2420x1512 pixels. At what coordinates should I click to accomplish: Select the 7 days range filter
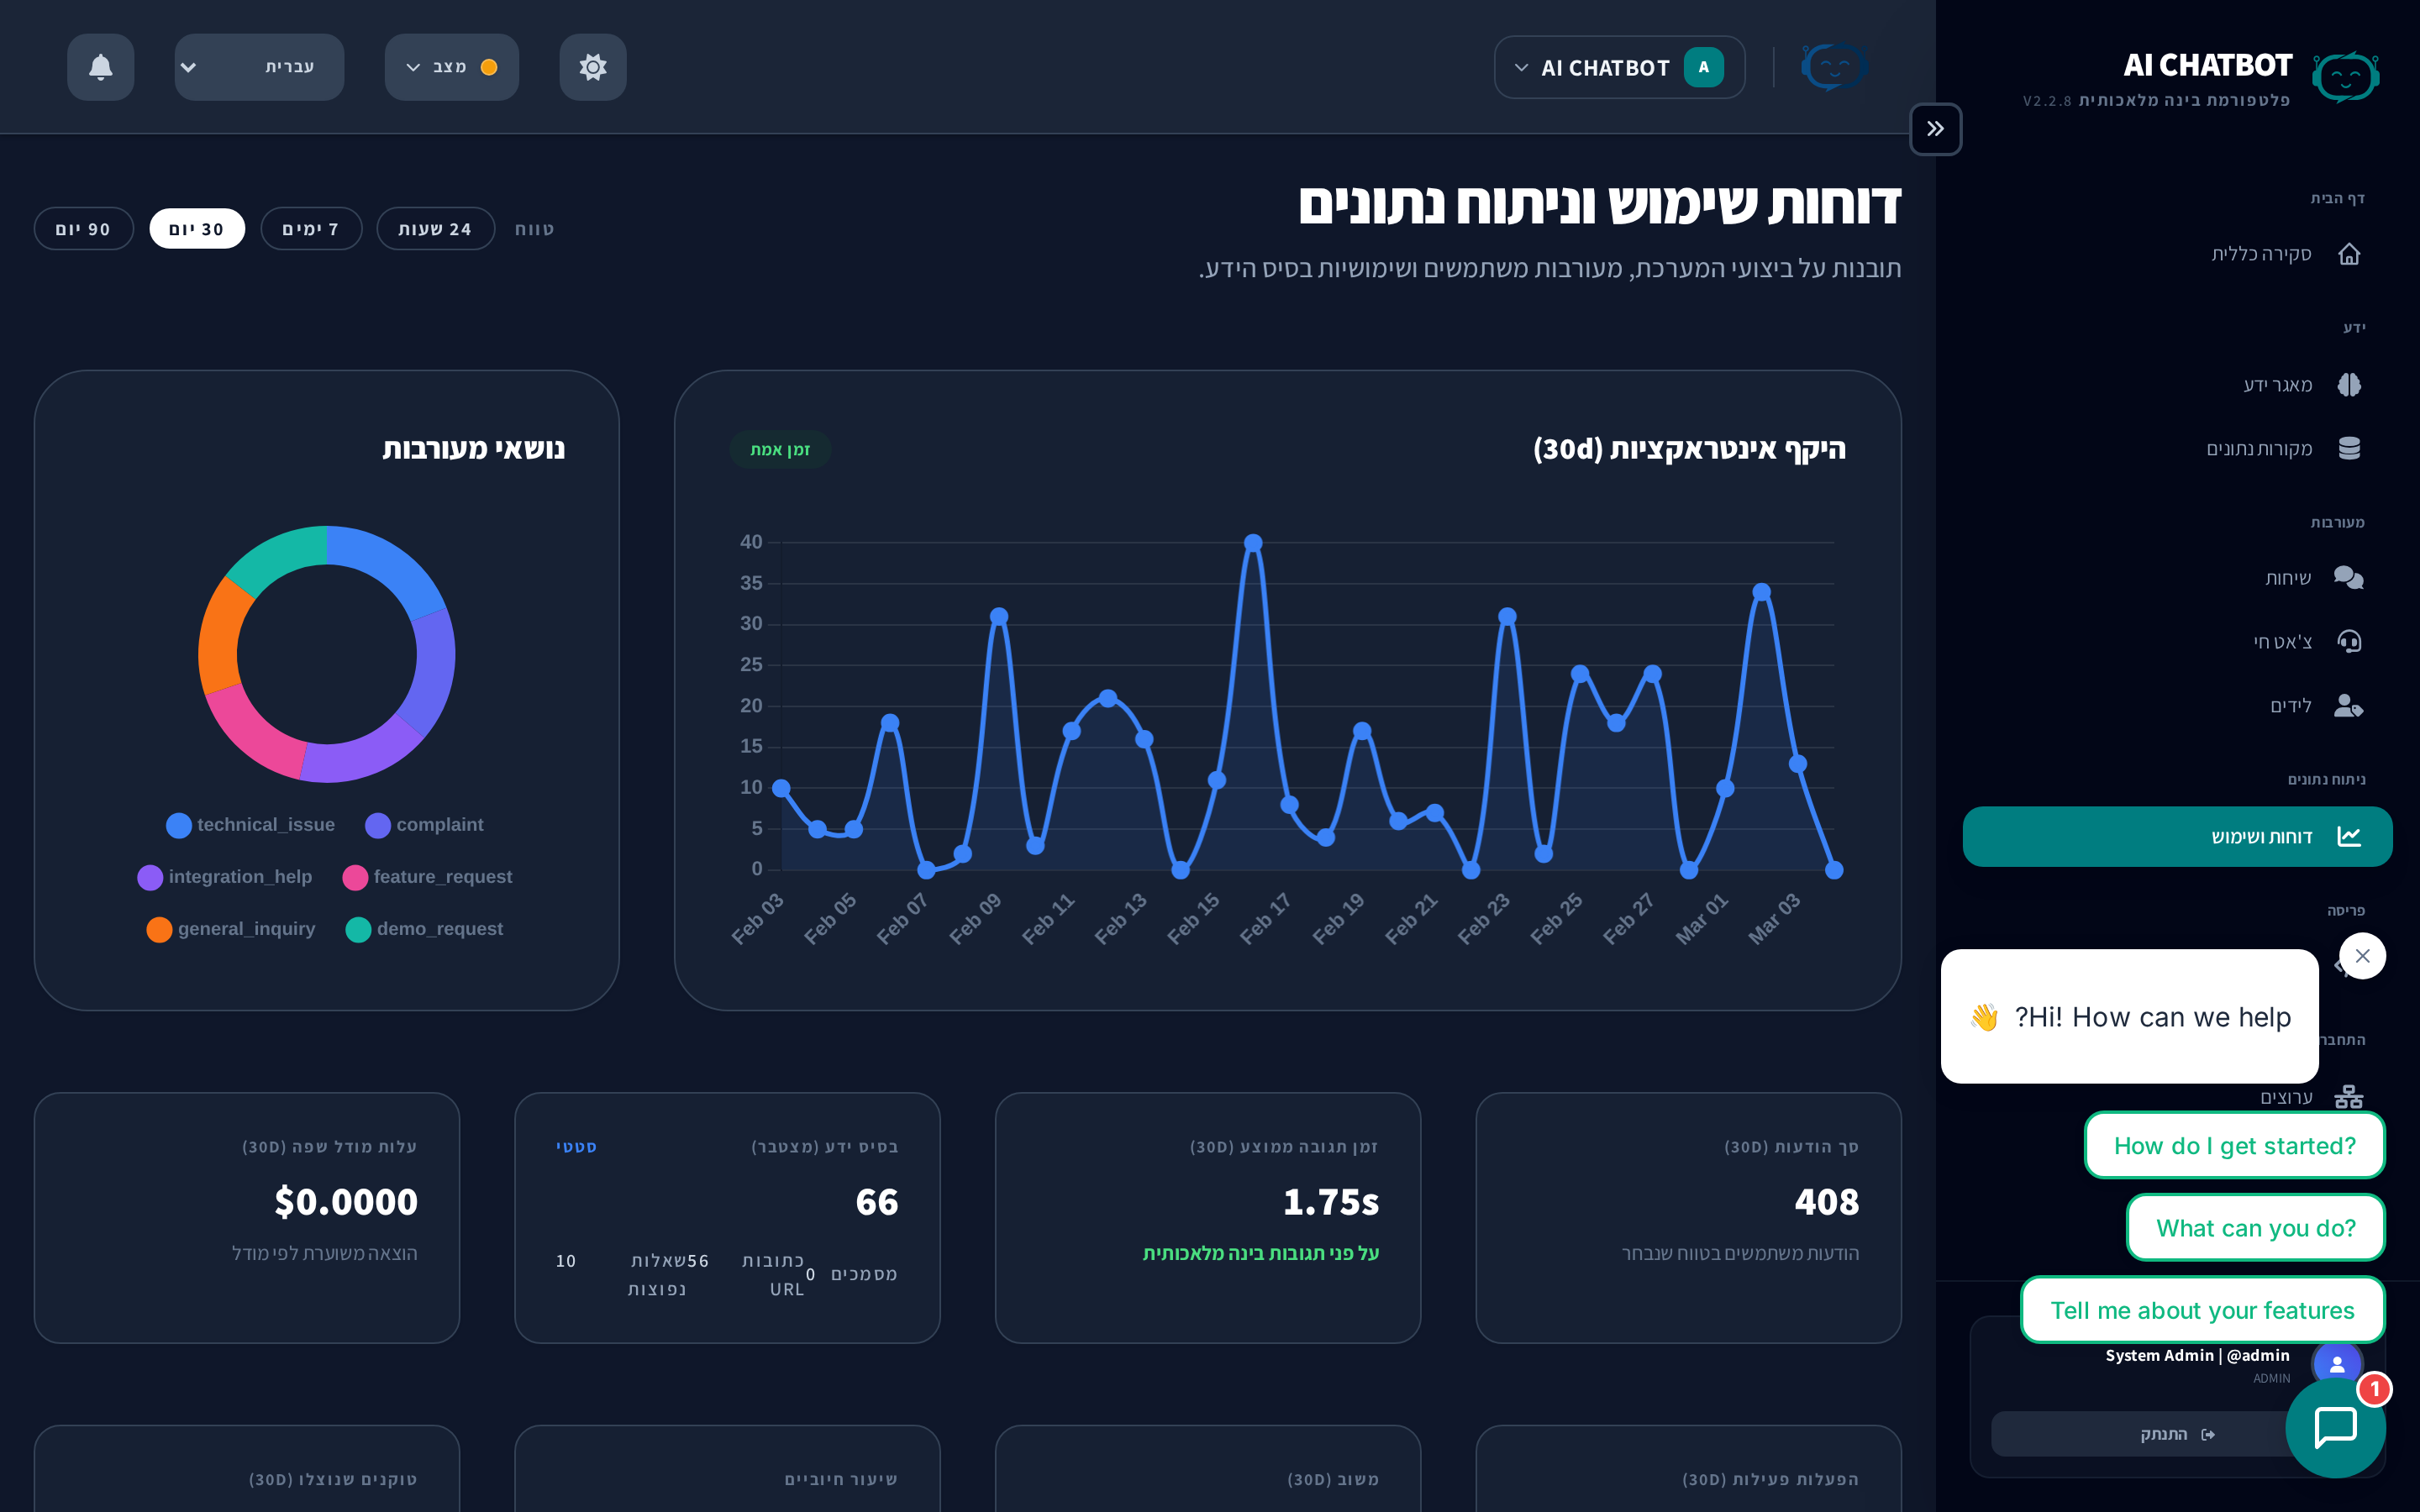[311, 229]
